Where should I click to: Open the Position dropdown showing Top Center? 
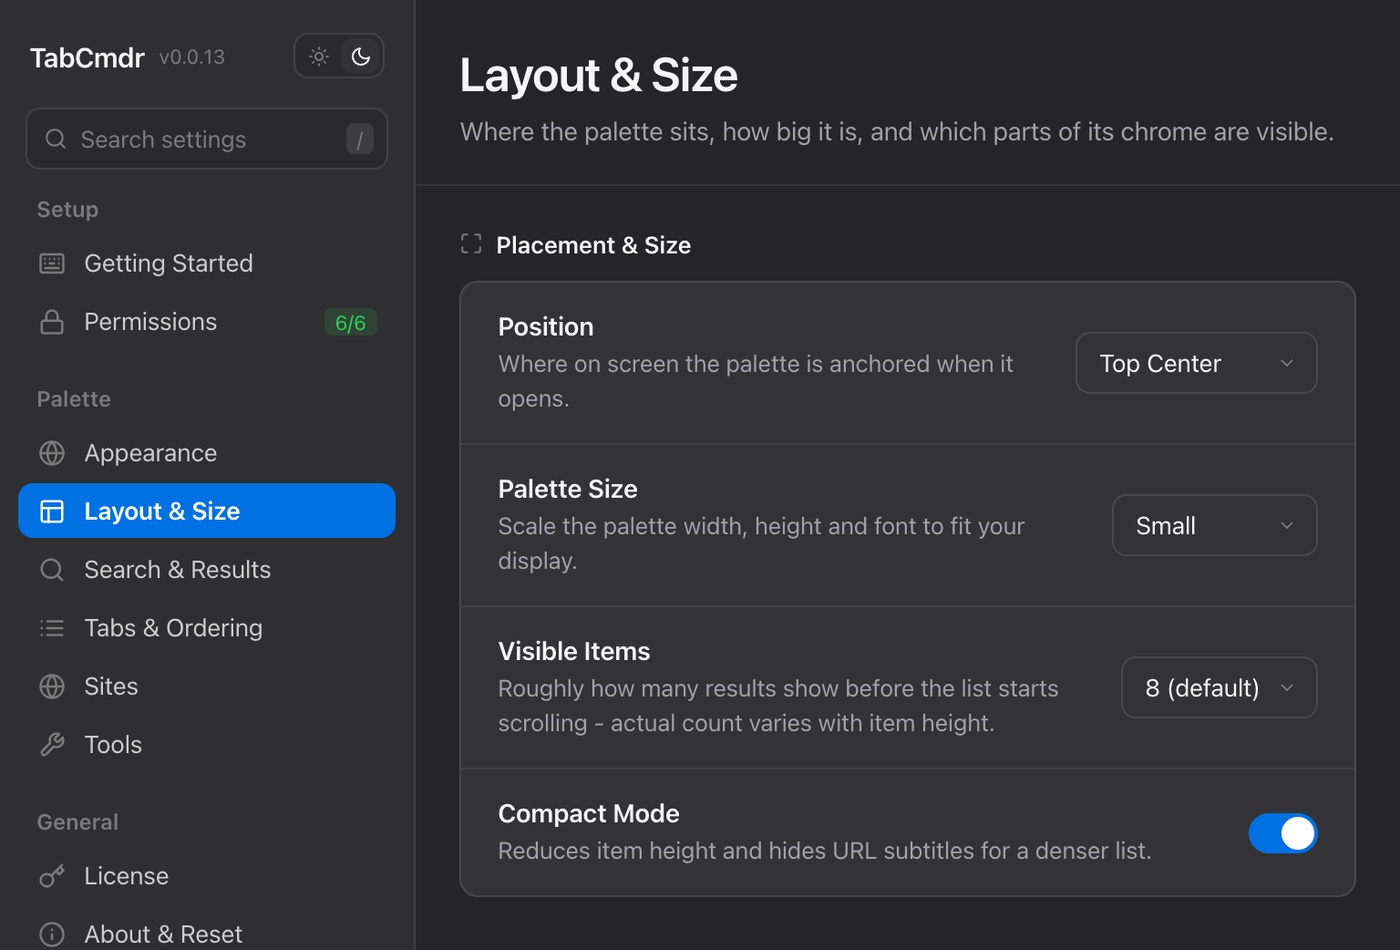[1196, 363]
